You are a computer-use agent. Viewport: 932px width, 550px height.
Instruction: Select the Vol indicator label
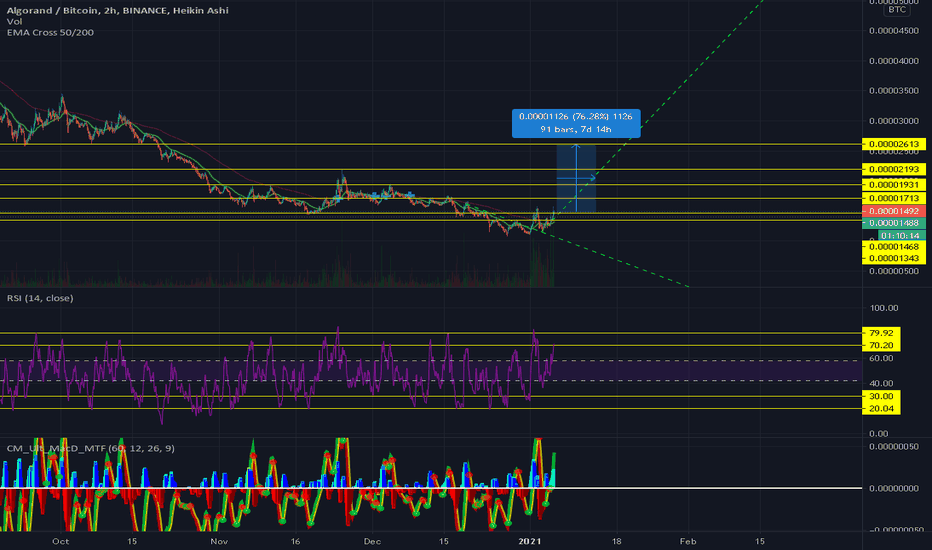pyautogui.click(x=14, y=21)
